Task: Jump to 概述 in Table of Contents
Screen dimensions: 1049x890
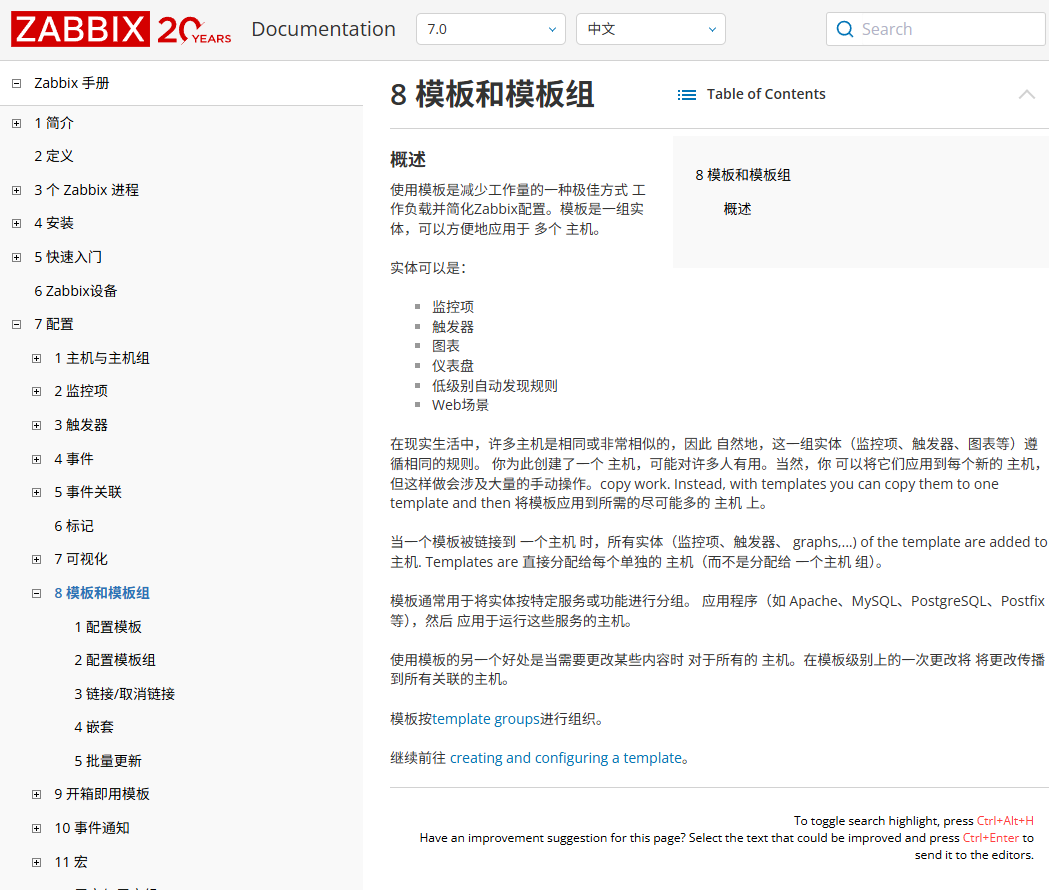Action: [x=737, y=209]
